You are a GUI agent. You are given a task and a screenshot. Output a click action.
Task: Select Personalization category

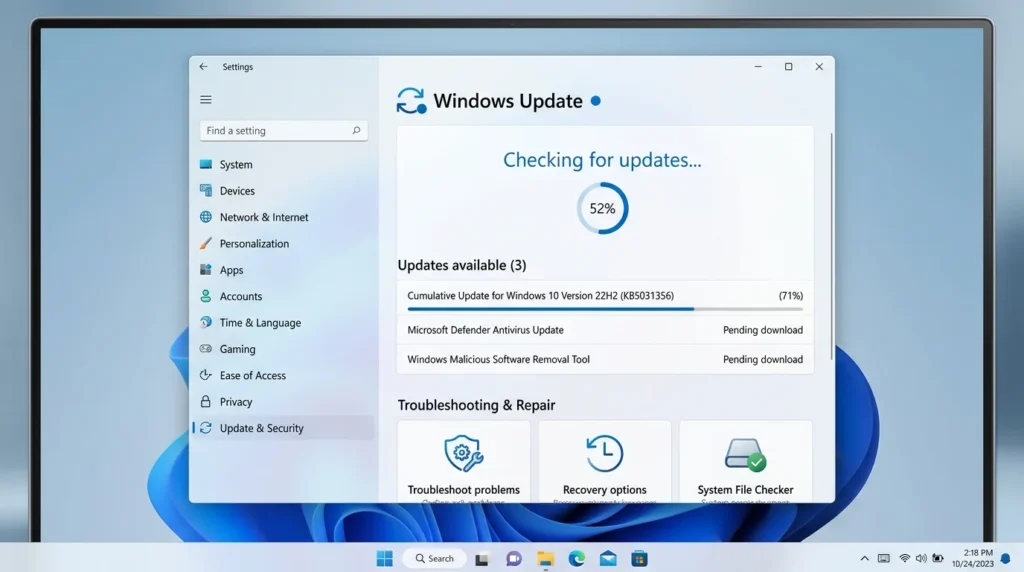click(283, 244)
